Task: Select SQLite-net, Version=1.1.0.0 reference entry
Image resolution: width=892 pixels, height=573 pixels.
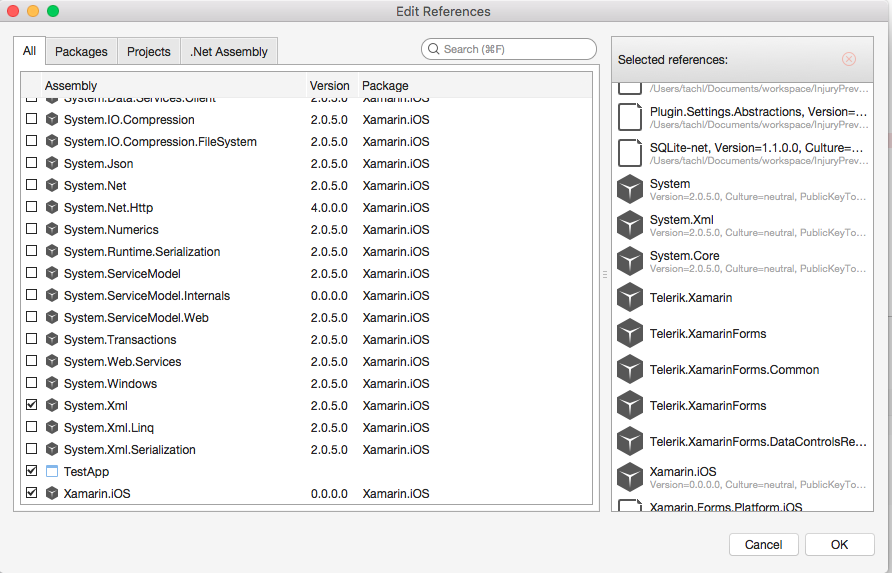Action: [x=743, y=153]
